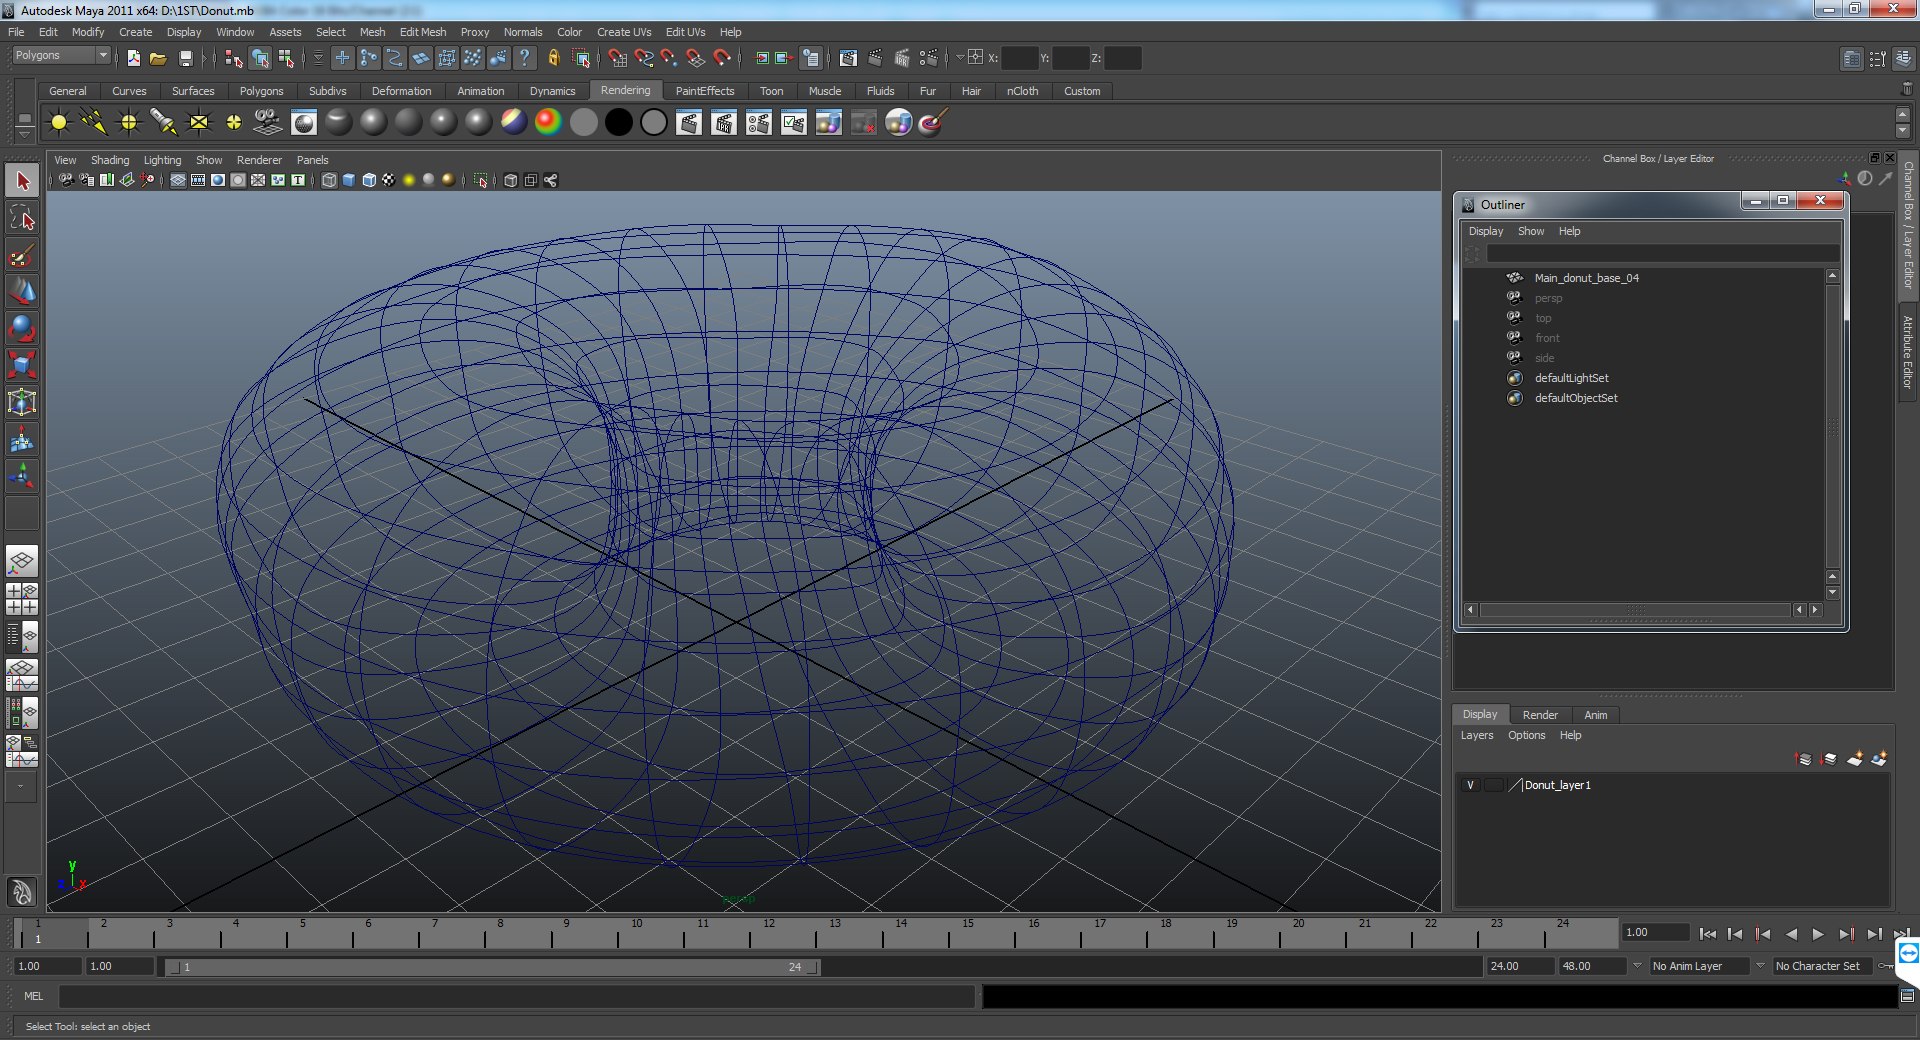Toggle visibility V box of Donut_layer1

(x=1470, y=785)
